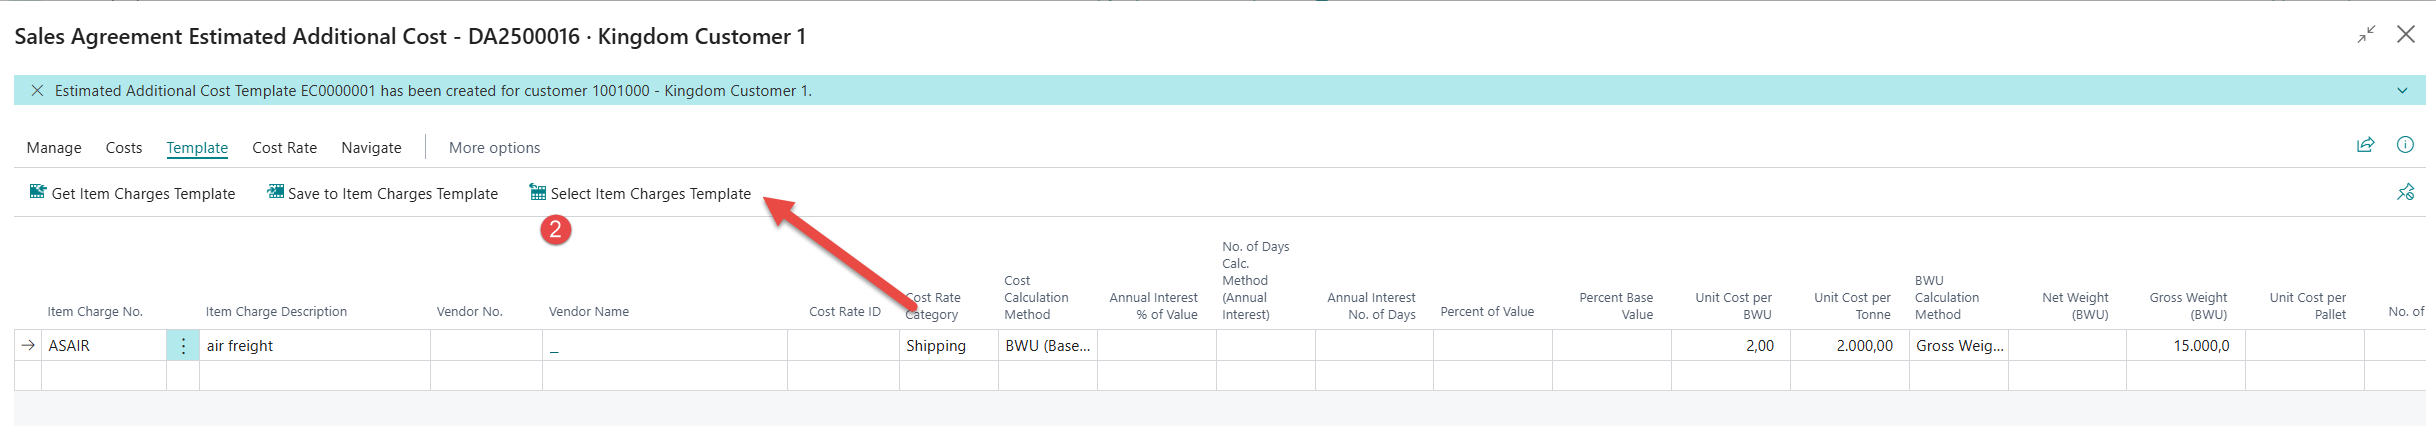Viewport: 2436px width, 426px height.
Task: Expand the notification bar chevron
Action: pyautogui.click(x=2402, y=91)
